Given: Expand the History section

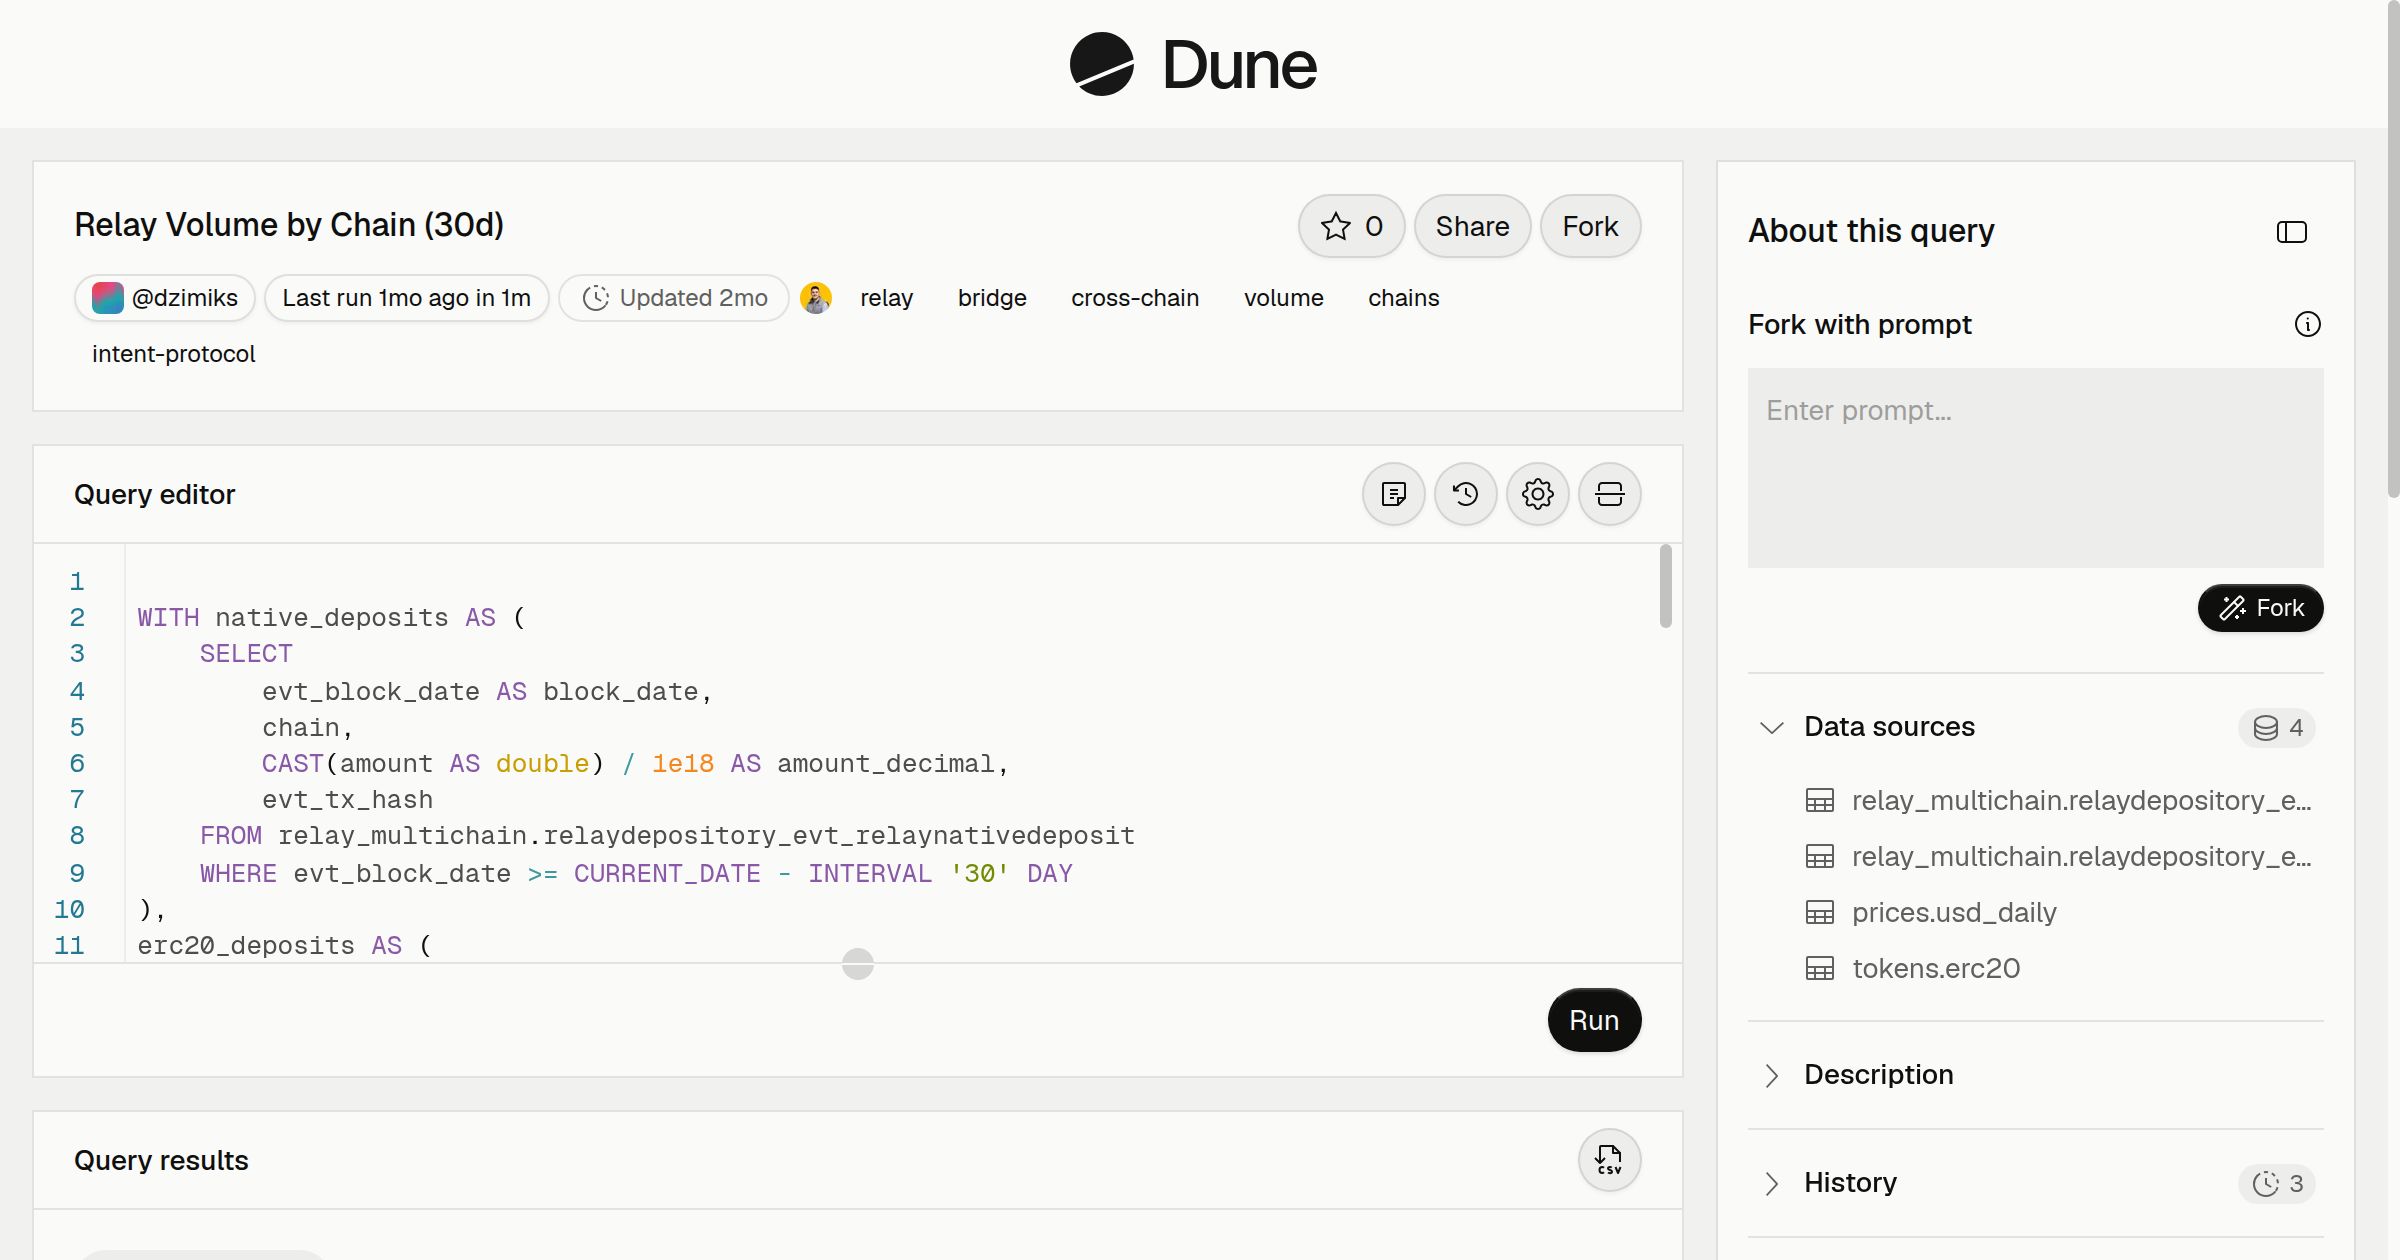Looking at the screenshot, I should click(x=1771, y=1183).
